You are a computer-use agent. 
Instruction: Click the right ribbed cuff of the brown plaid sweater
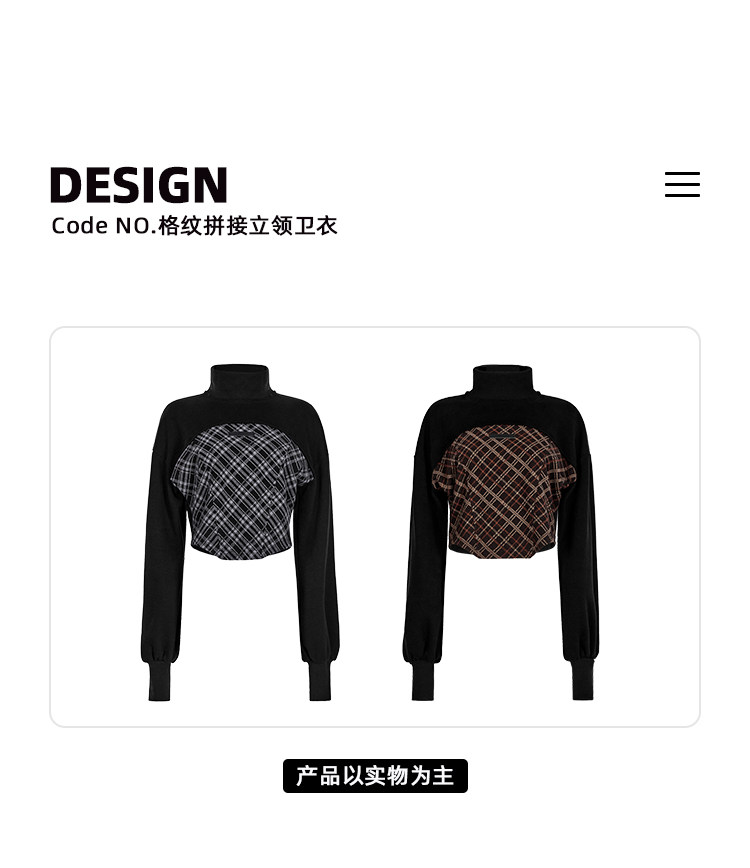coord(582,680)
